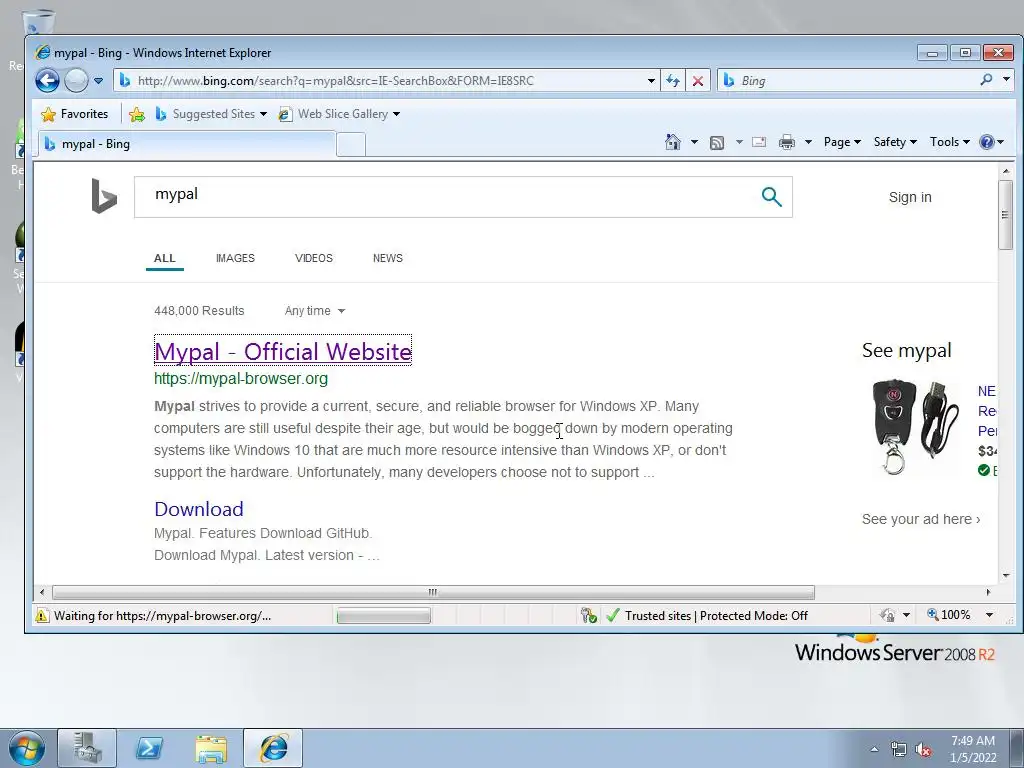Click the horizontal scrollbar thumb
The width and height of the screenshot is (1024, 768).
(x=433, y=592)
